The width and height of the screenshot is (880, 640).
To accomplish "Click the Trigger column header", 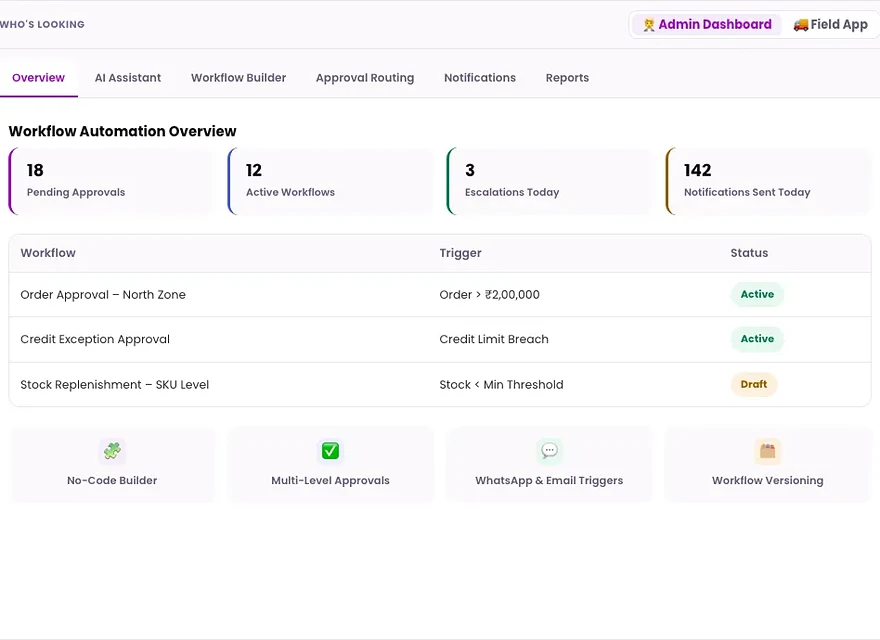I will 460,253.
